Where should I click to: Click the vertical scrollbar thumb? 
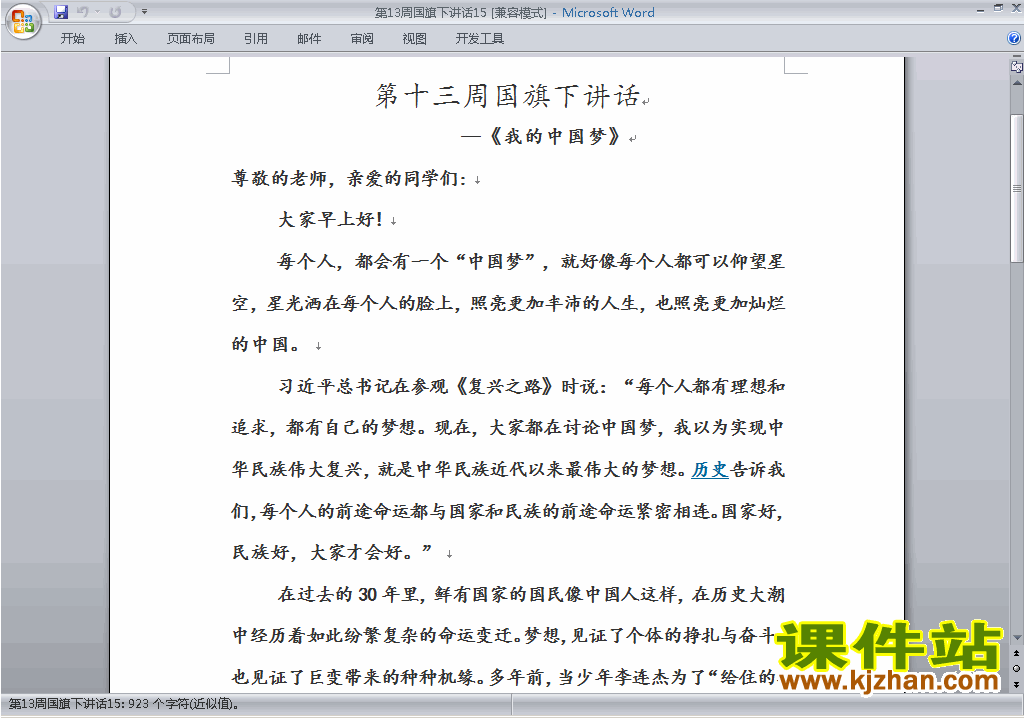point(1016,188)
